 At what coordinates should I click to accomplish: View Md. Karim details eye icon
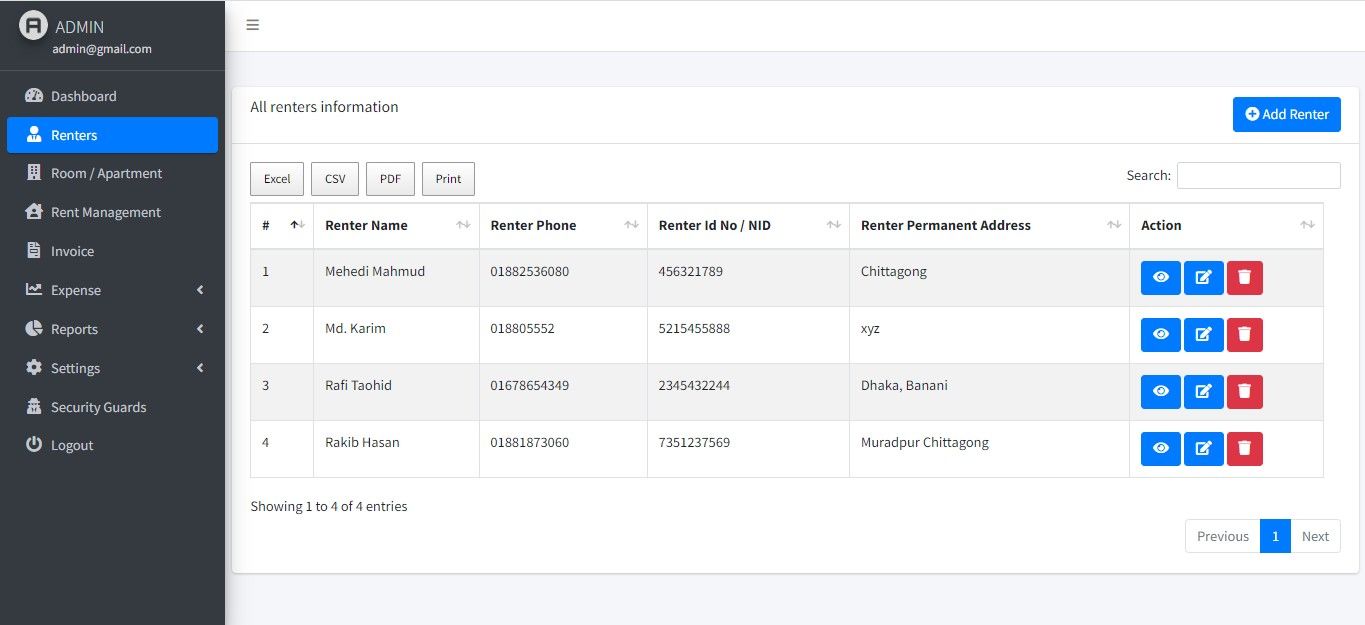click(1161, 335)
